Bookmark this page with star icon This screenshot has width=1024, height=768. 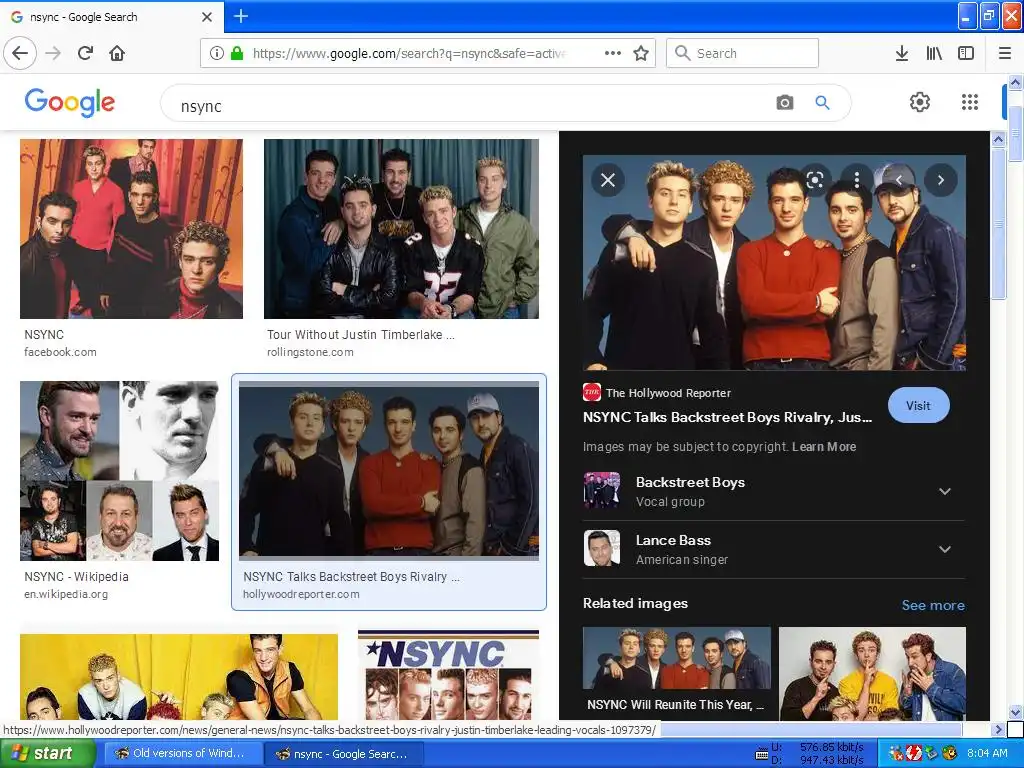click(x=641, y=53)
